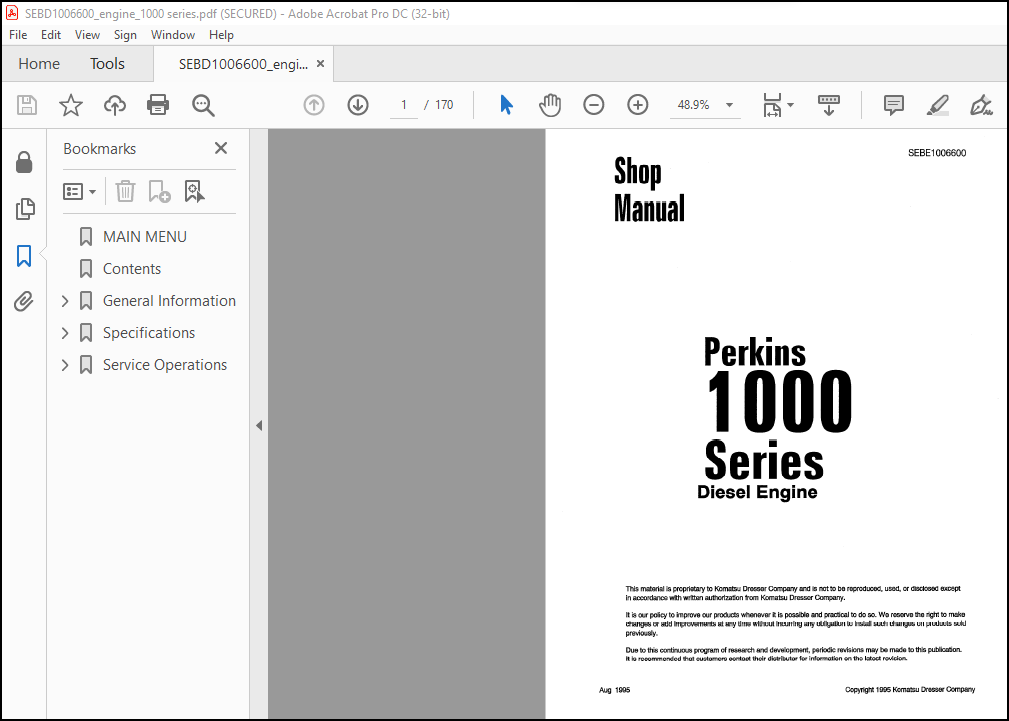Open the sign document pen tool
Image resolution: width=1009 pixels, height=721 pixels.
point(981,105)
